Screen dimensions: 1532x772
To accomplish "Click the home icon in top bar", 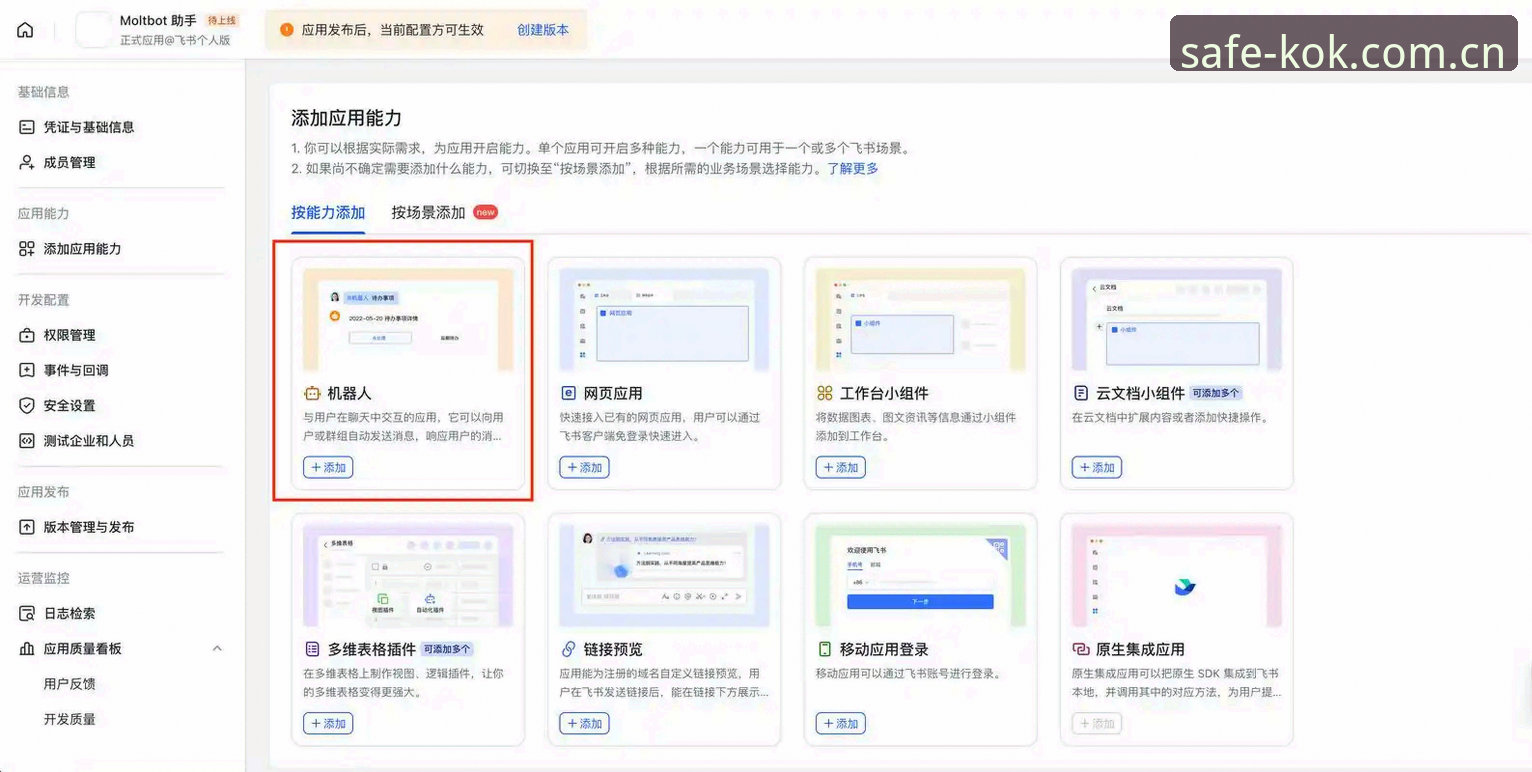I will [25, 30].
